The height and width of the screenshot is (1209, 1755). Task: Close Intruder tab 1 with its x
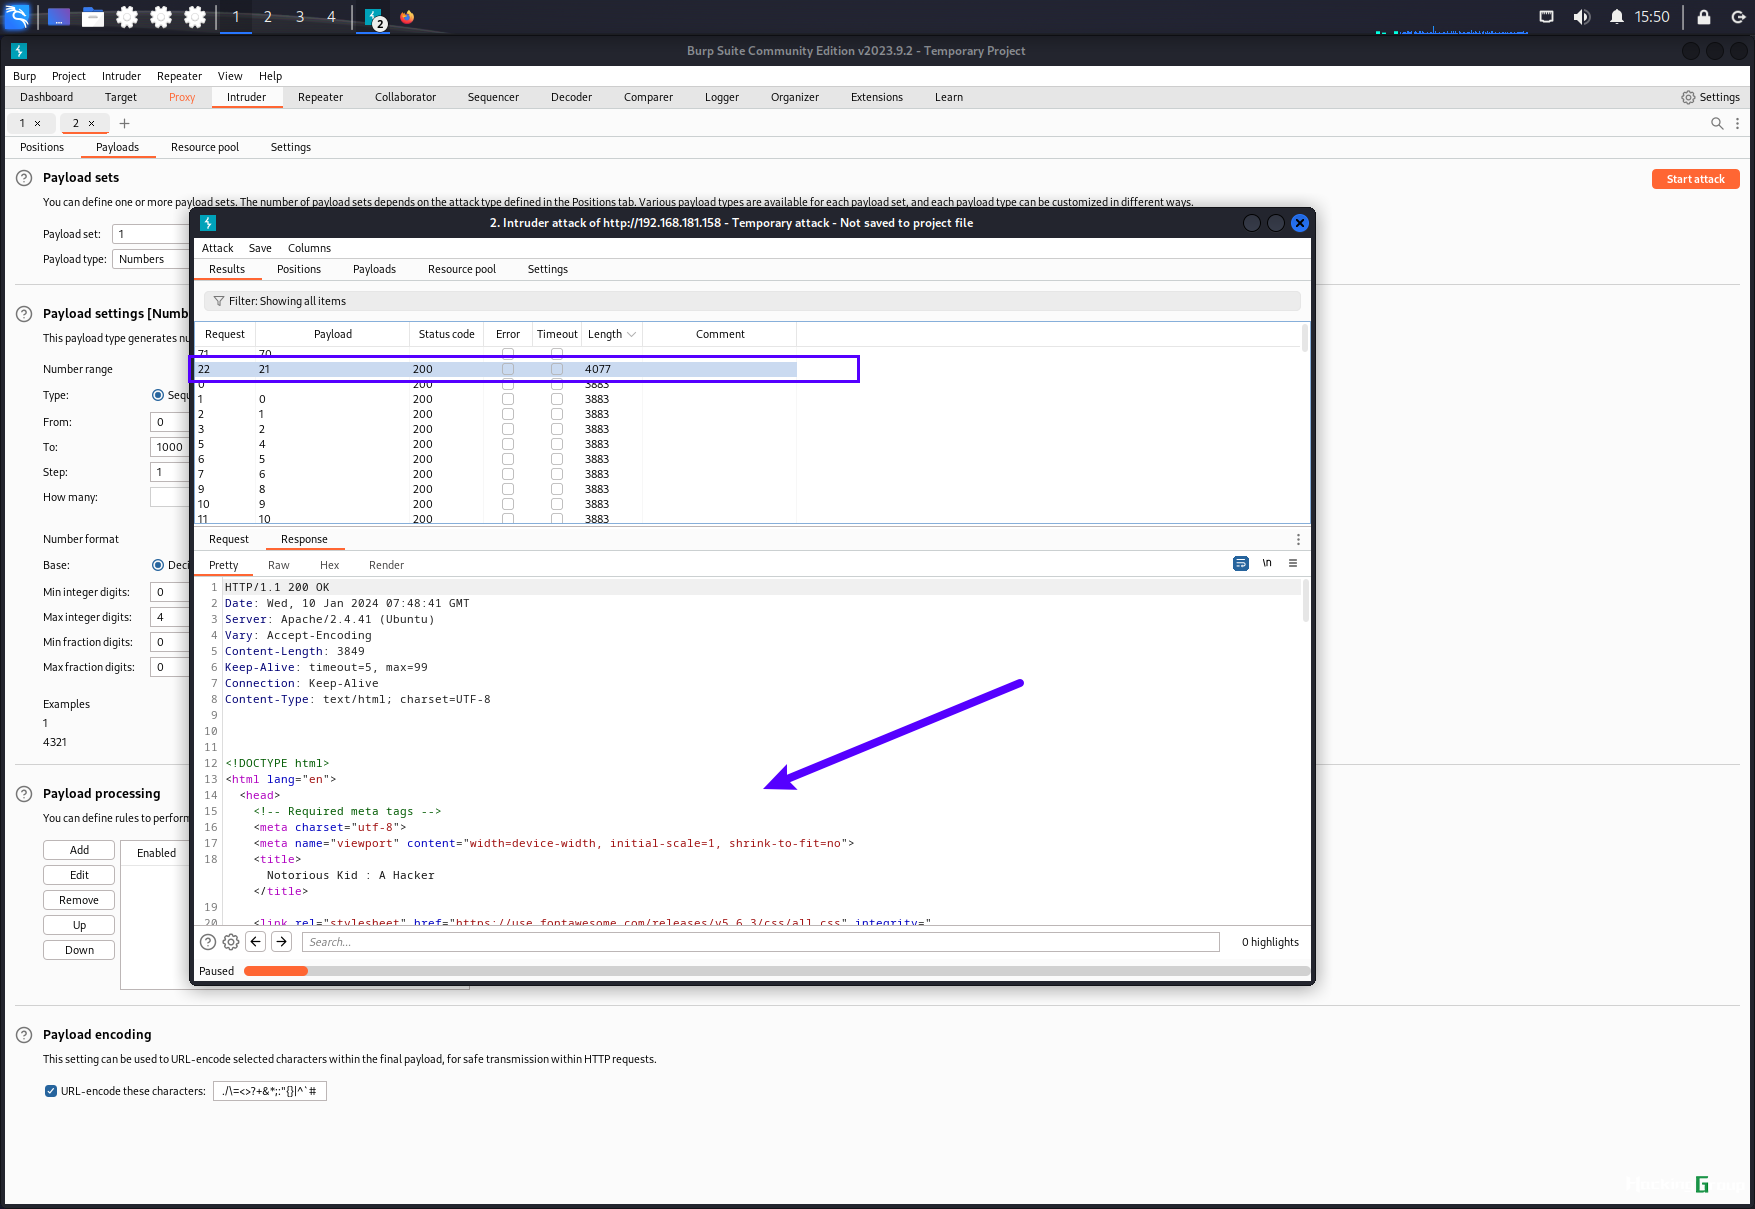click(x=38, y=123)
